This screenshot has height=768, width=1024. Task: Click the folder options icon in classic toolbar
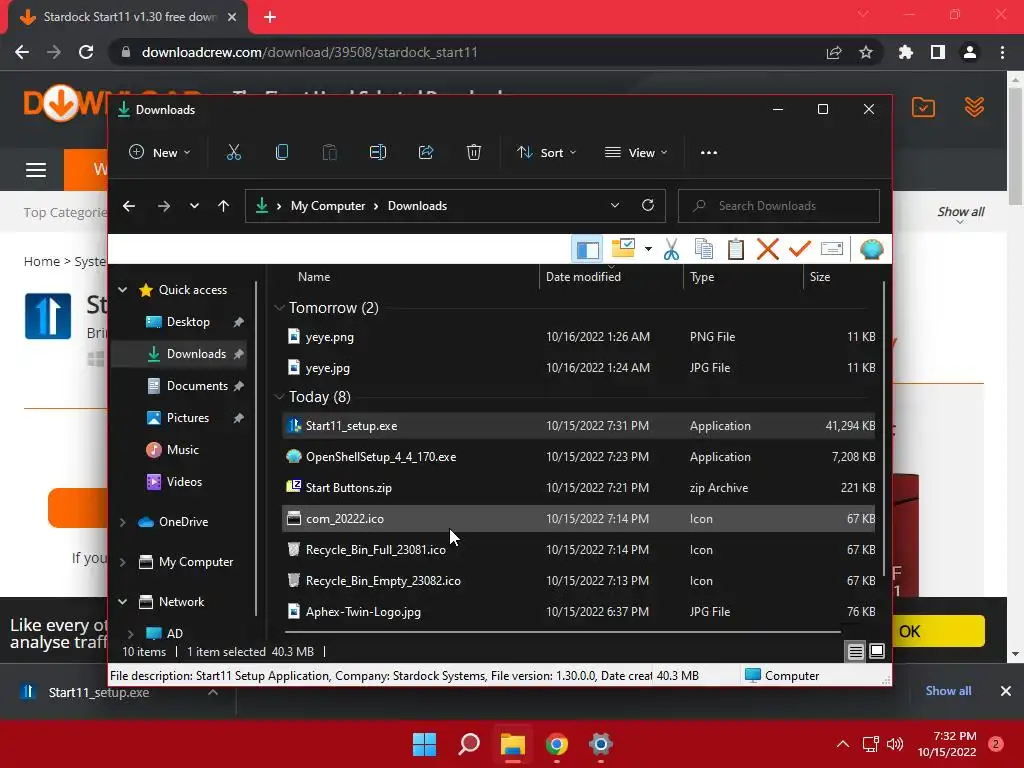(x=623, y=249)
